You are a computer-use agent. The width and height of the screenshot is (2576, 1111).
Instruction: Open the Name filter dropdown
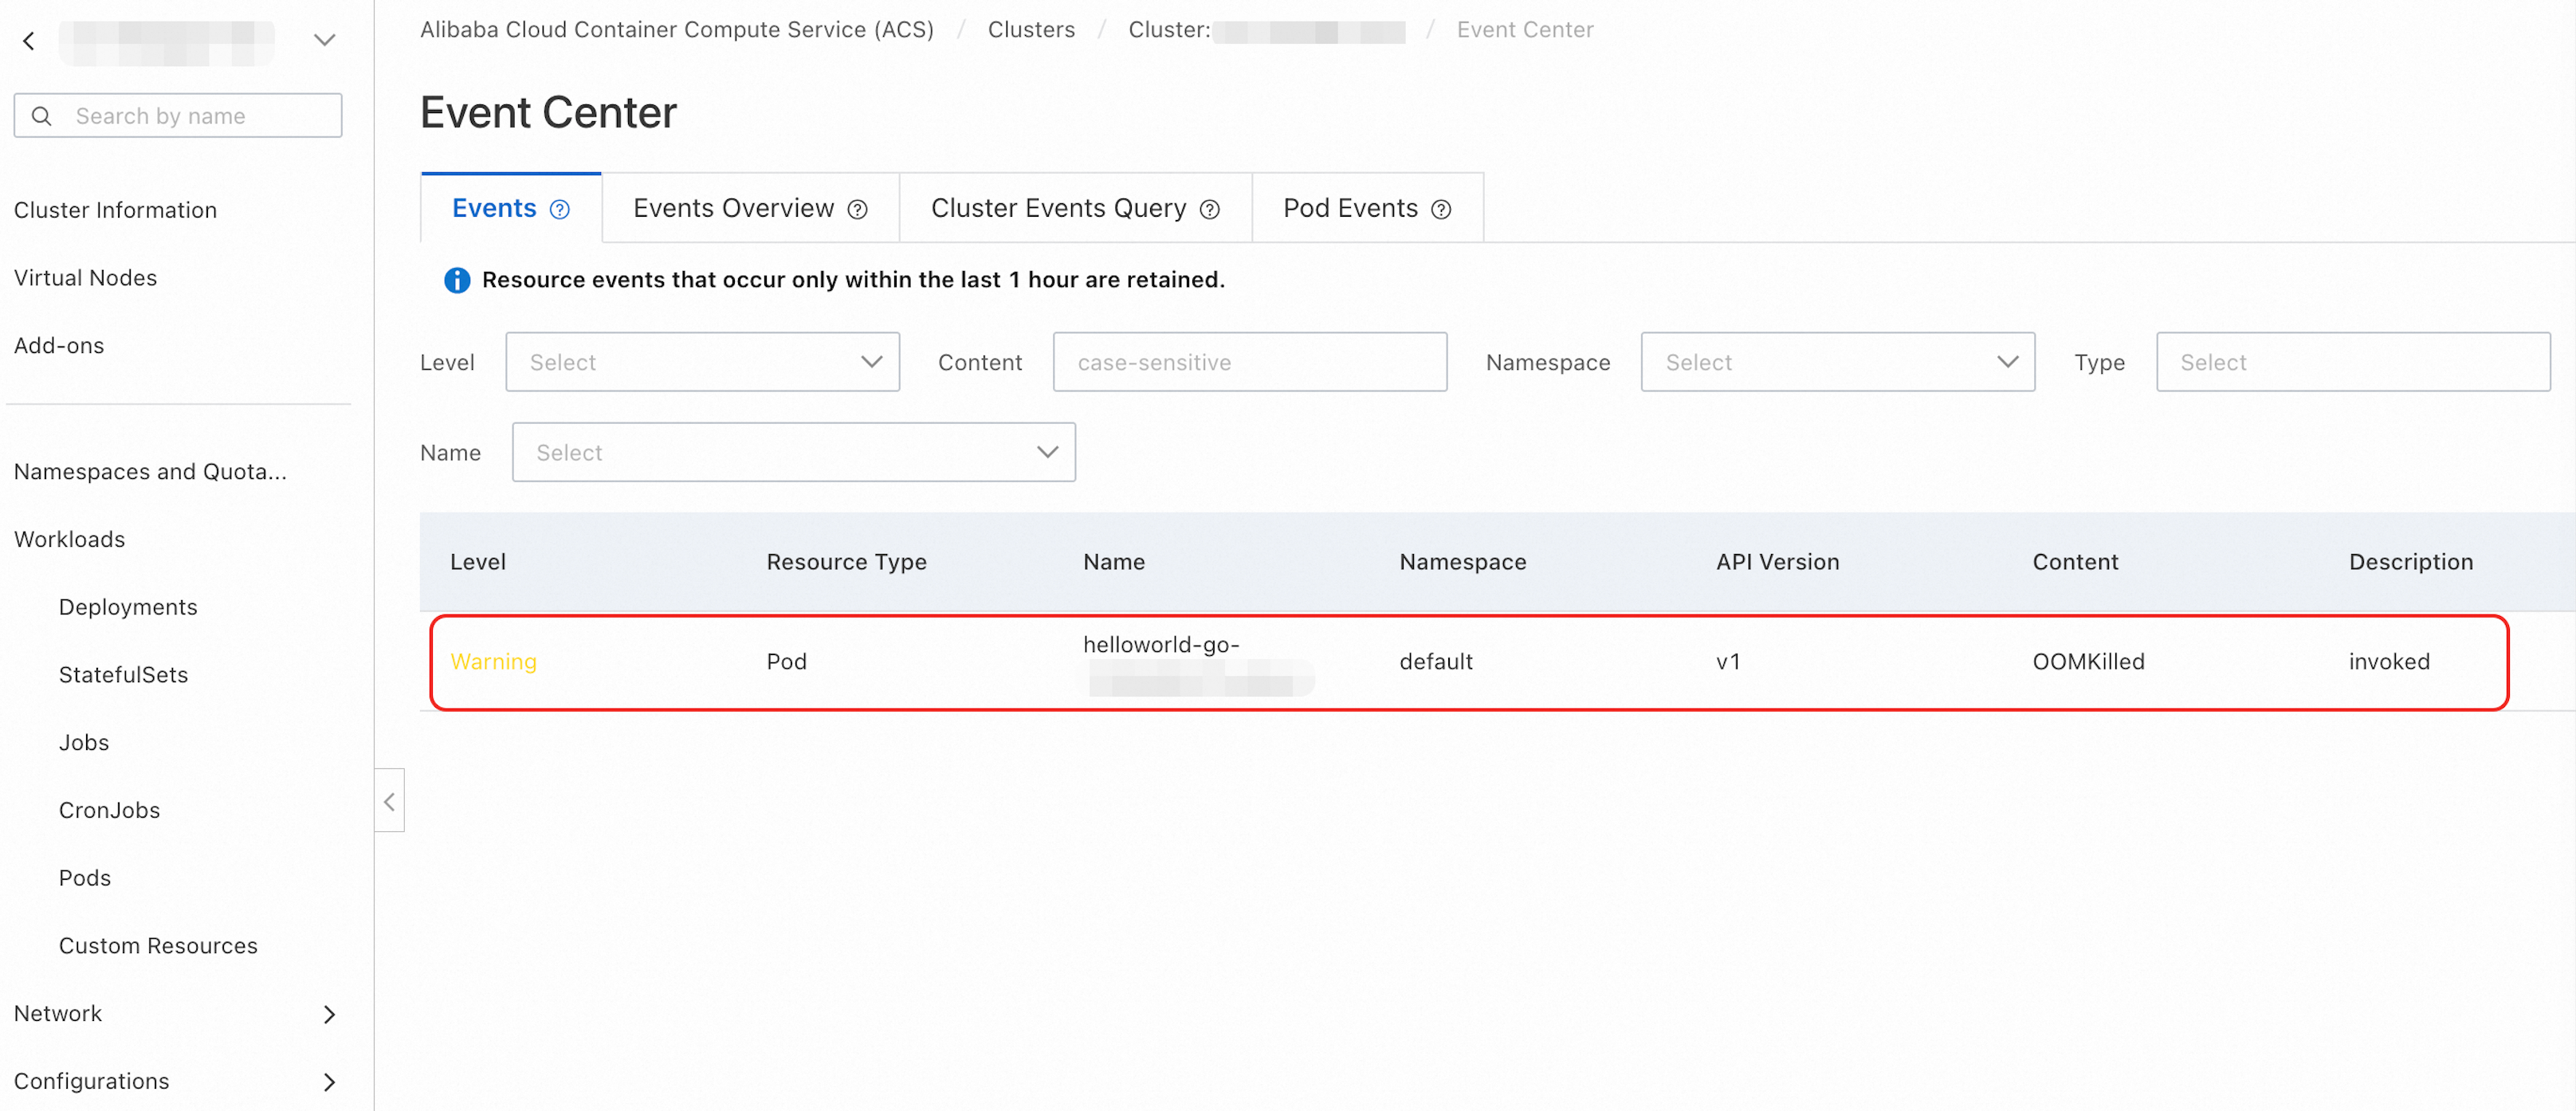793,452
